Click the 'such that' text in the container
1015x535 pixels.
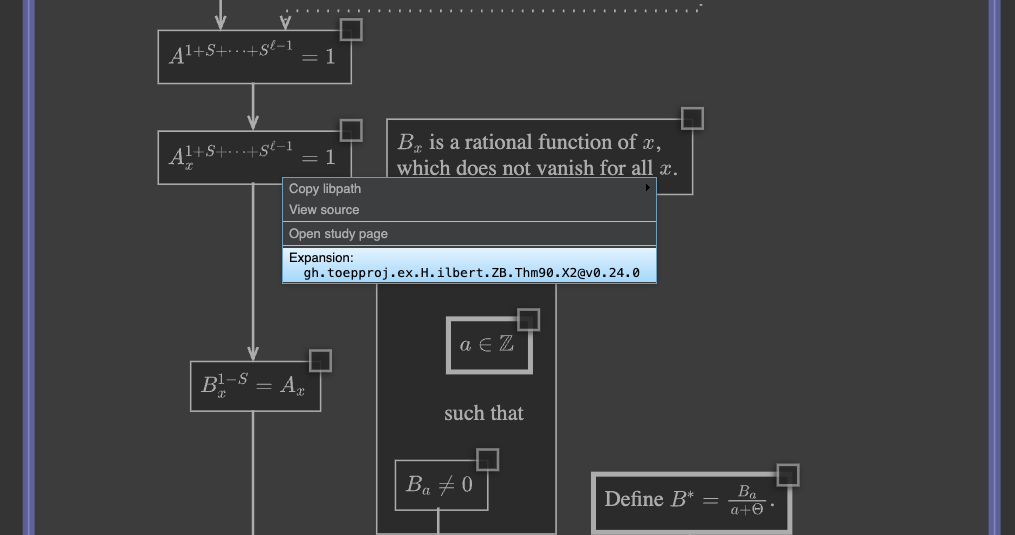484,413
